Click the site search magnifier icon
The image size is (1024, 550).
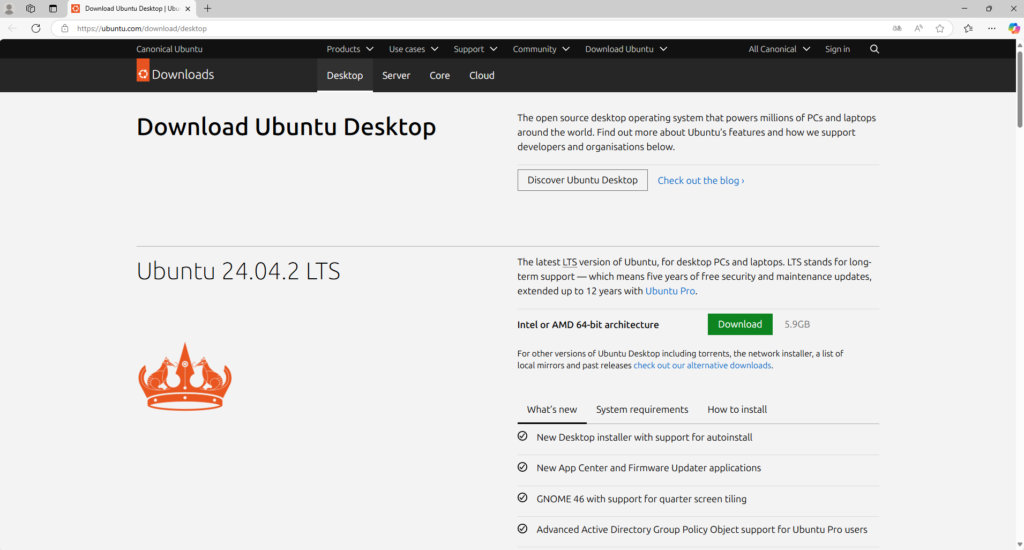pyautogui.click(x=874, y=49)
